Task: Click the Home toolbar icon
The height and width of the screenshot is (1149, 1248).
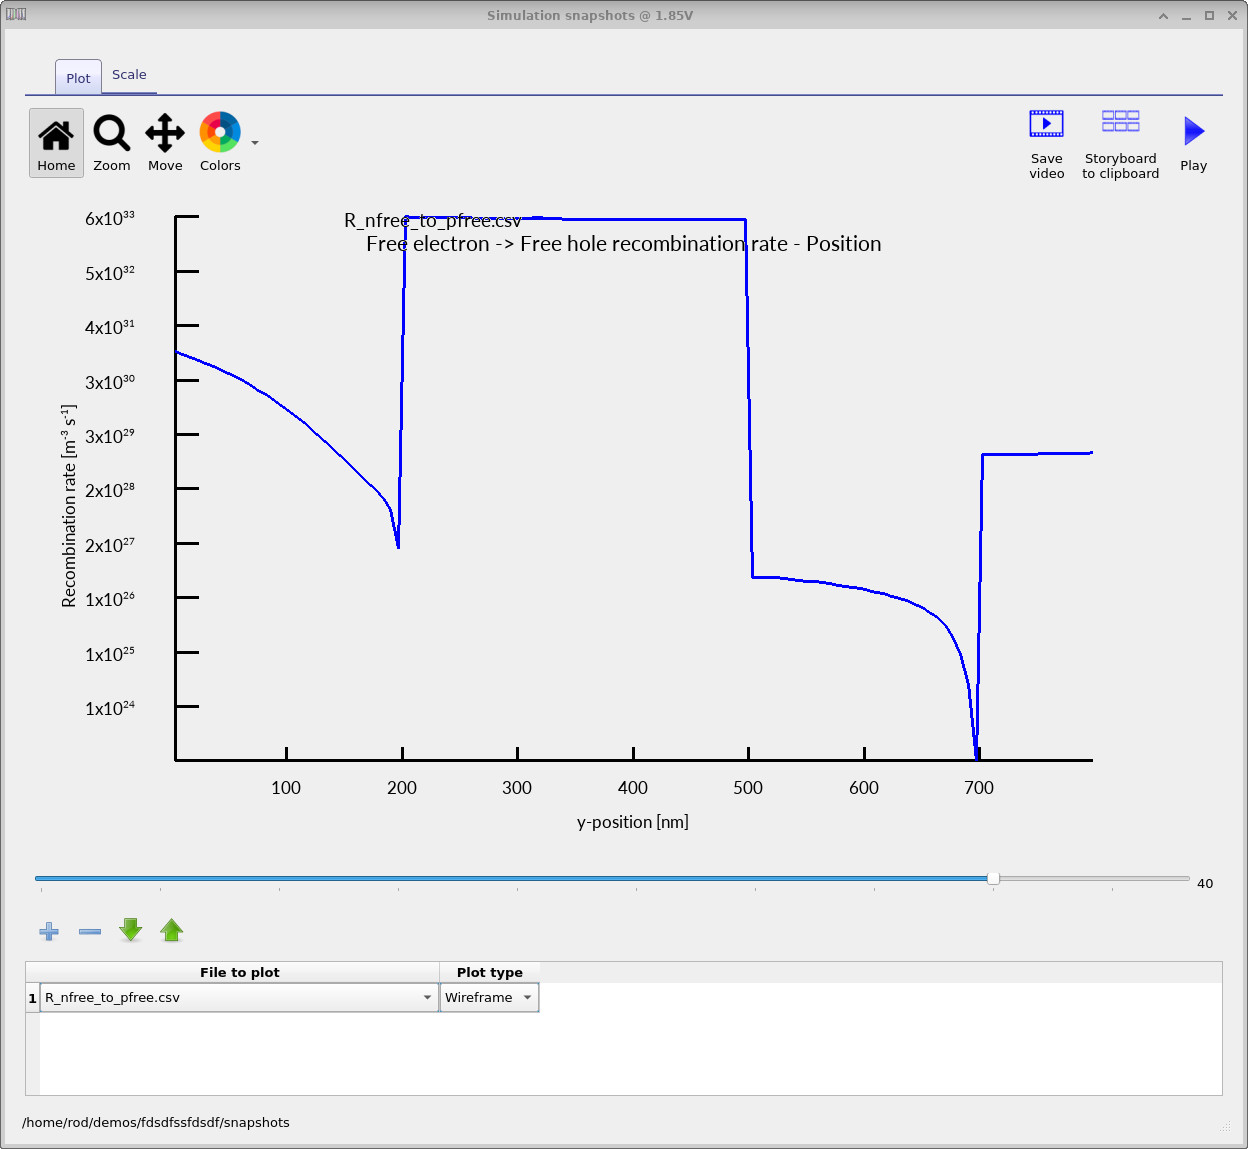Action: (56, 142)
